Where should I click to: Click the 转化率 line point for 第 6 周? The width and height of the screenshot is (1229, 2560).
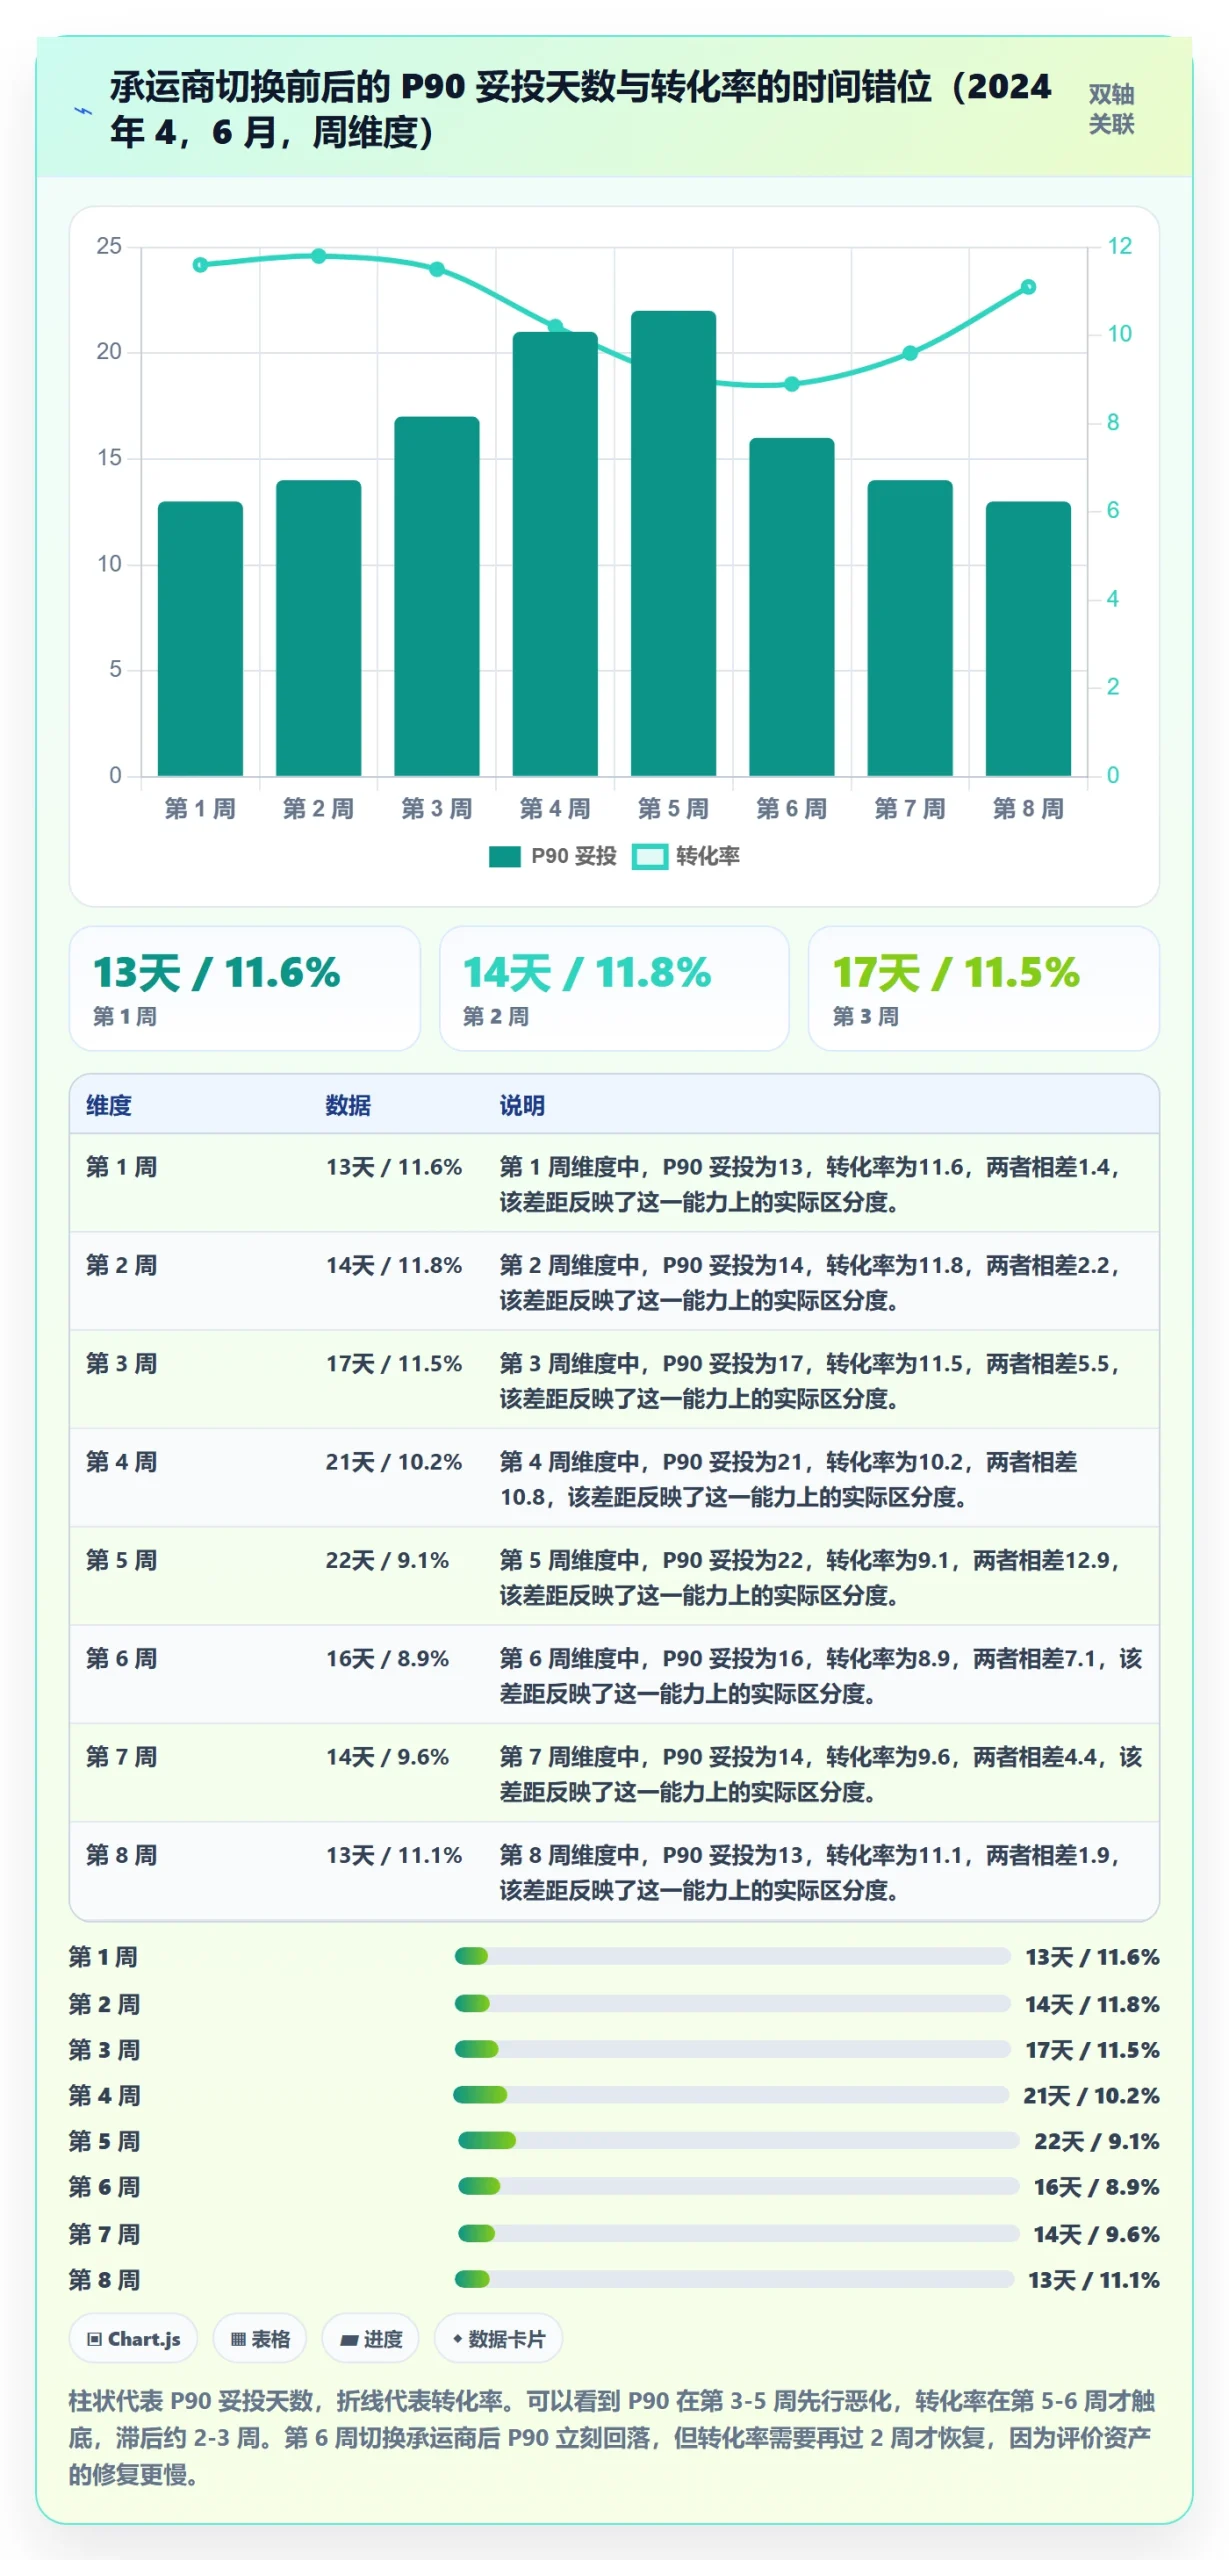(x=792, y=384)
